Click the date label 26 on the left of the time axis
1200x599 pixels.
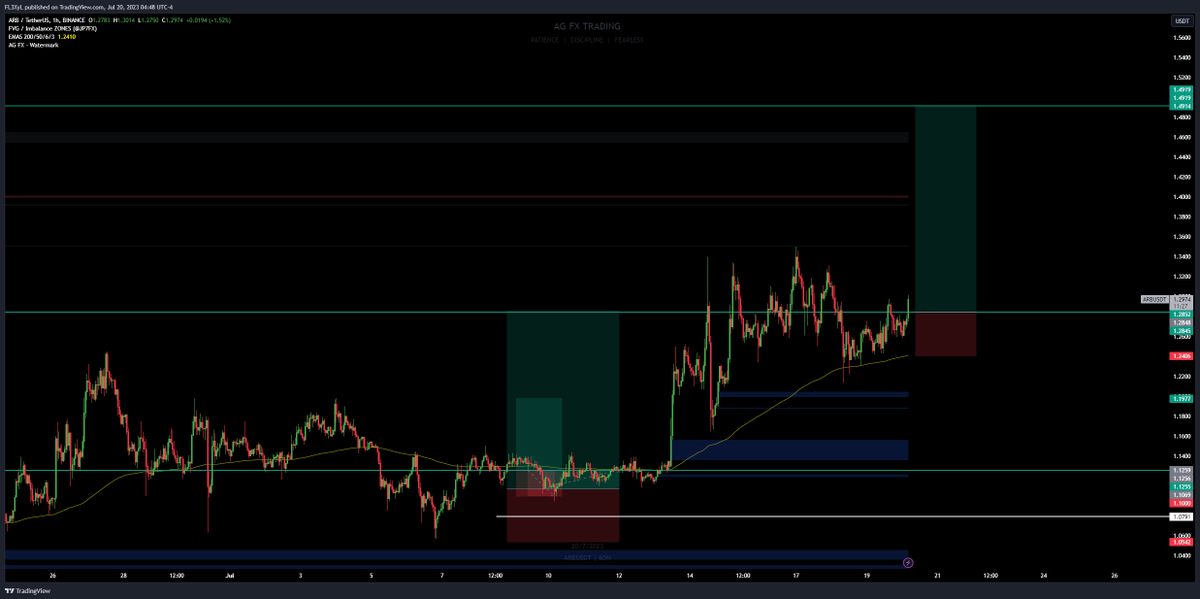click(52, 576)
